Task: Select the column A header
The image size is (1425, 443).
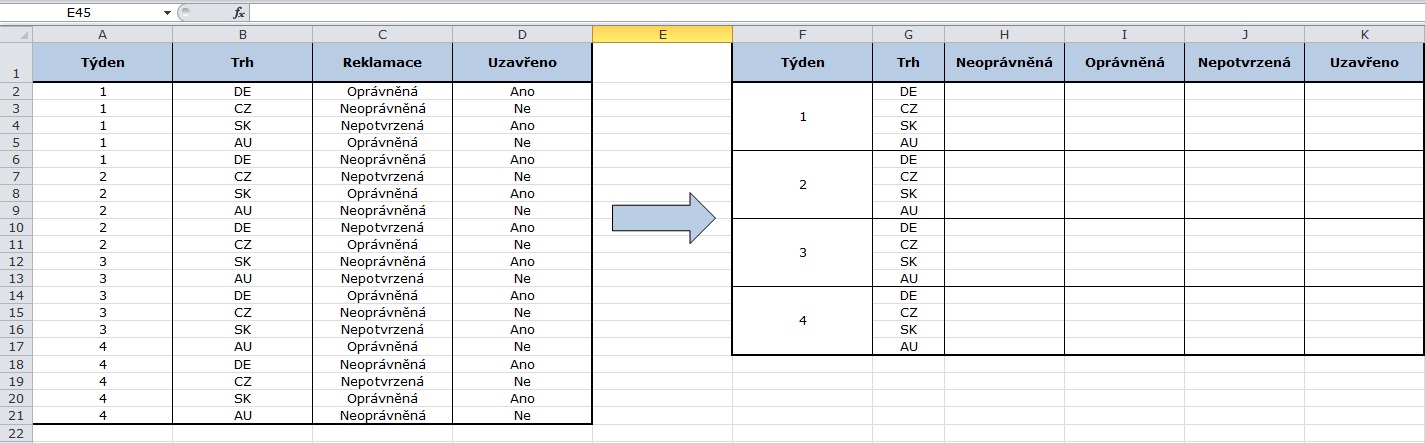Action: pyautogui.click(x=102, y=35)
